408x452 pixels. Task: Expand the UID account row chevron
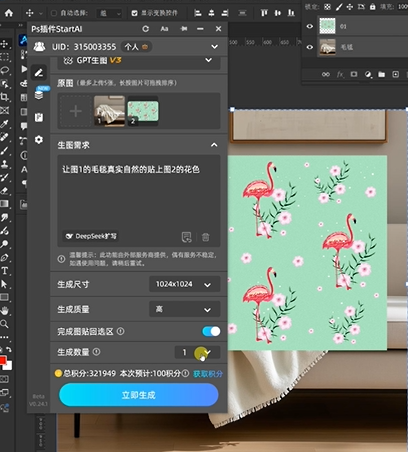[x=214, y=47]
